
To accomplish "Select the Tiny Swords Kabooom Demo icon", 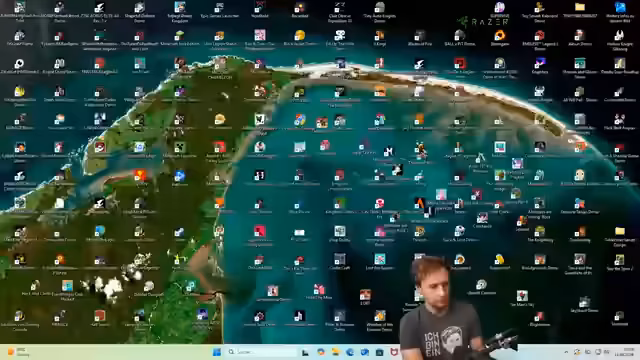I will point(540,11).
